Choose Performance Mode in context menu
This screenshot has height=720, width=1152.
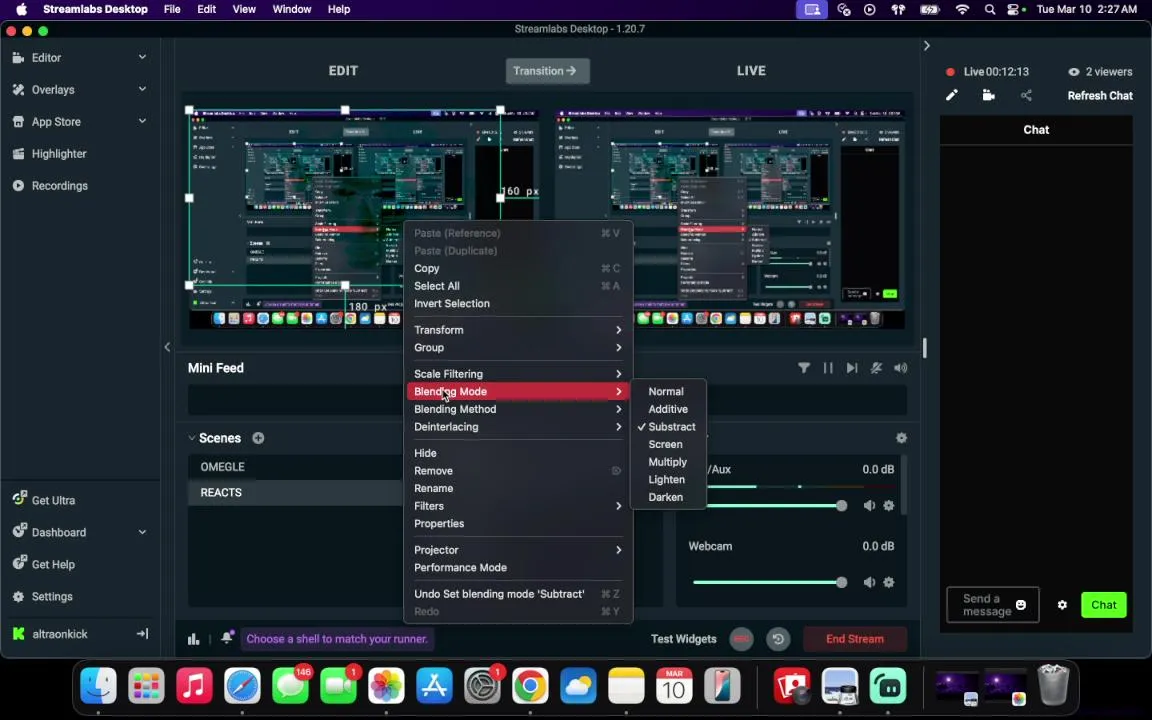(518, 568)
